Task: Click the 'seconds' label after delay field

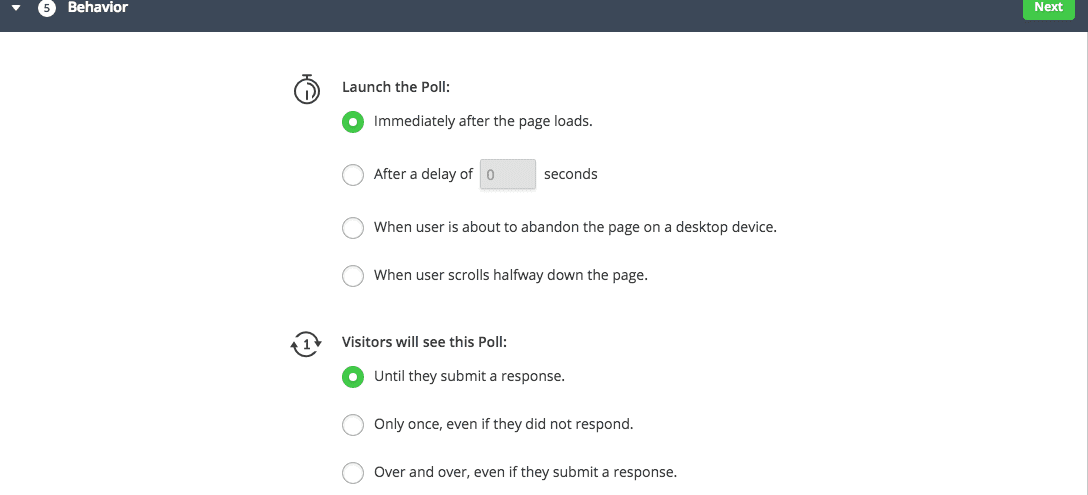Action: 570,174
